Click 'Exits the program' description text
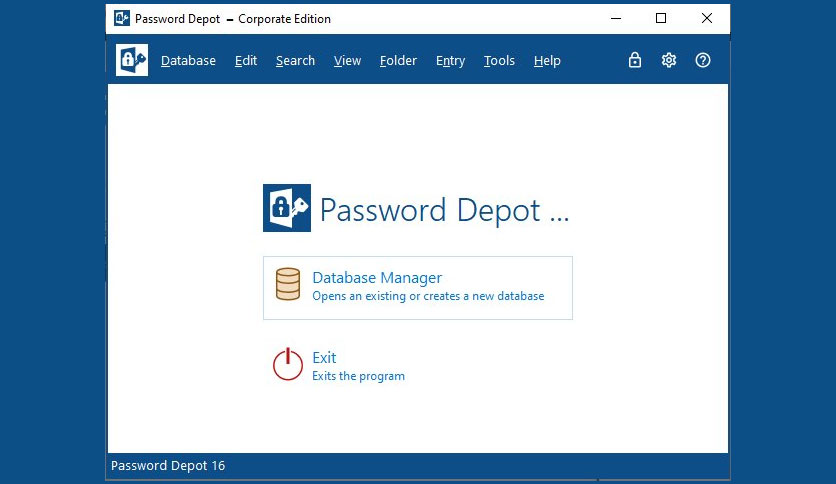The width and height of the screenshot is (836, 484). [x=358, y=376]
